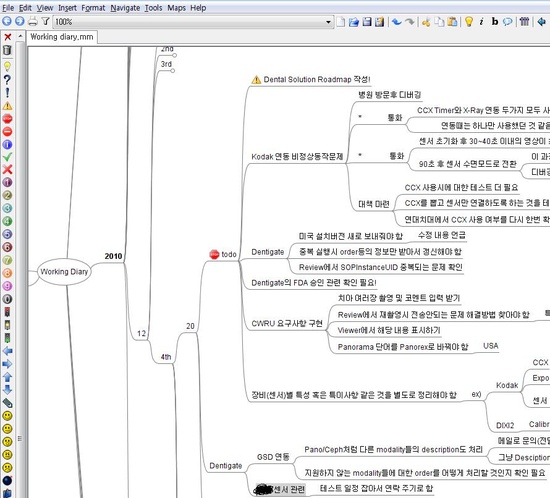This screenshot has width=550, height=498.
Task: Add the priority 5 number icon
Action: click(7, 234)
